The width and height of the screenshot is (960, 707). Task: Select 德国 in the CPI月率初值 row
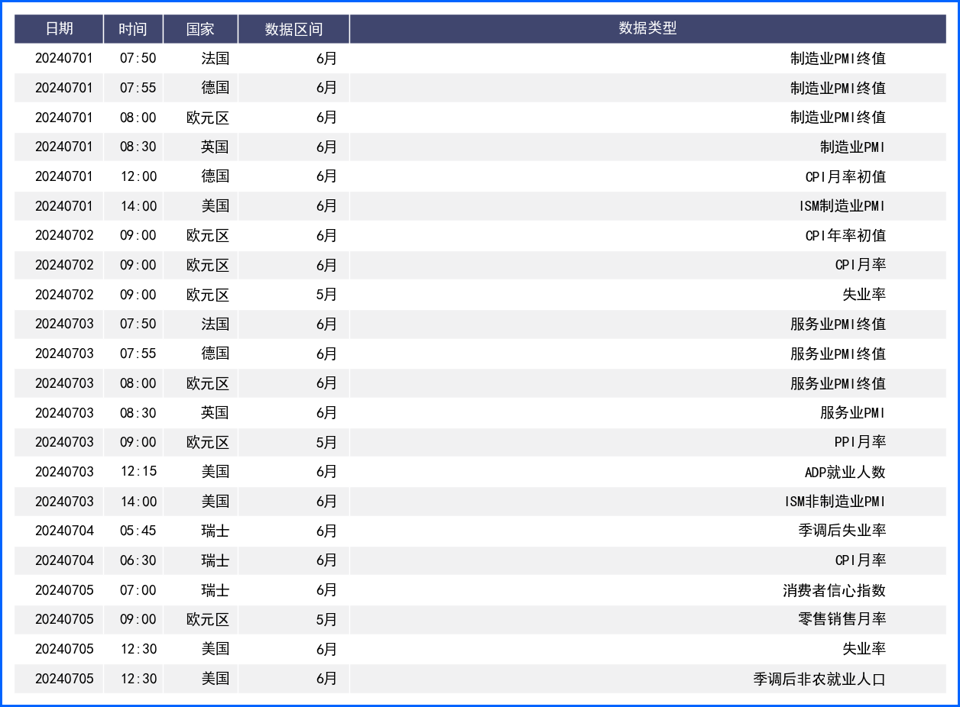216,177
